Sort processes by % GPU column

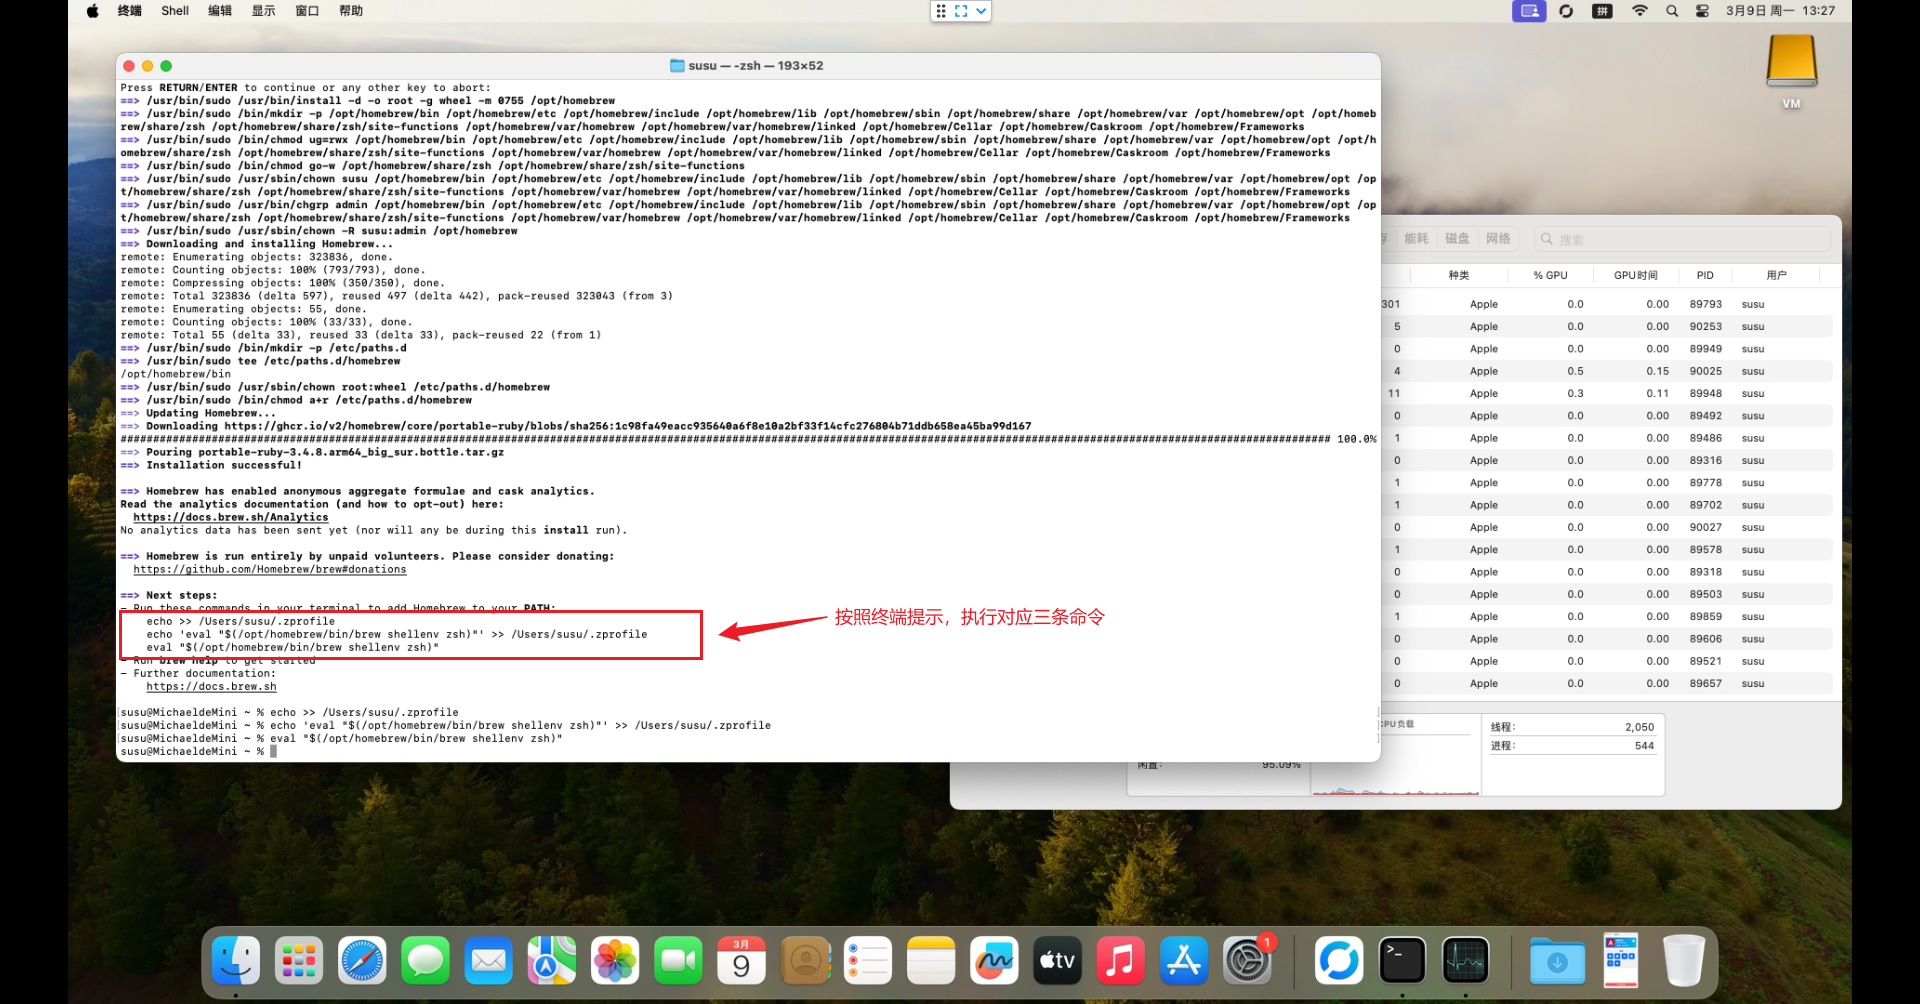1550,275
